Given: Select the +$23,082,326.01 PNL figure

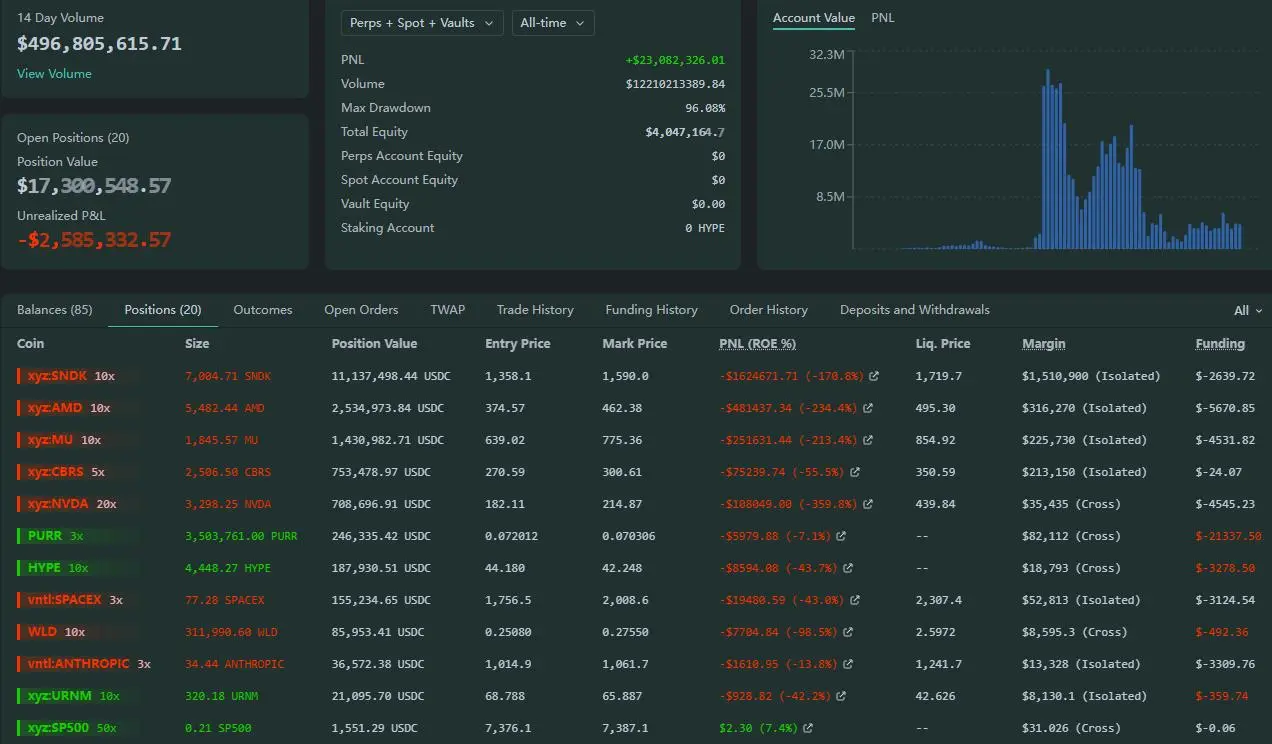Looking at the screenshot, I should pos(675,60).
